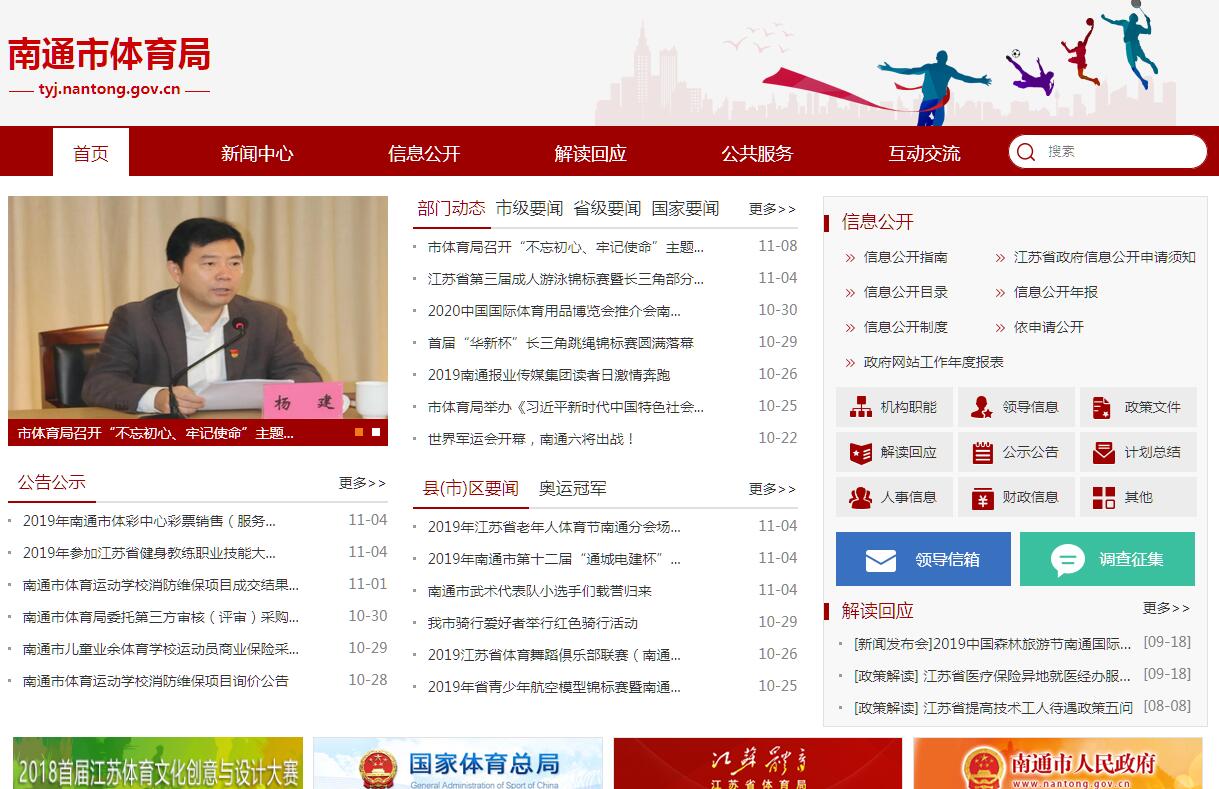This screenshot has height=789, width=1219.
Task: Click the 国家体育总局 banner image
Action: pyautogui.click(x=458, y=764)
